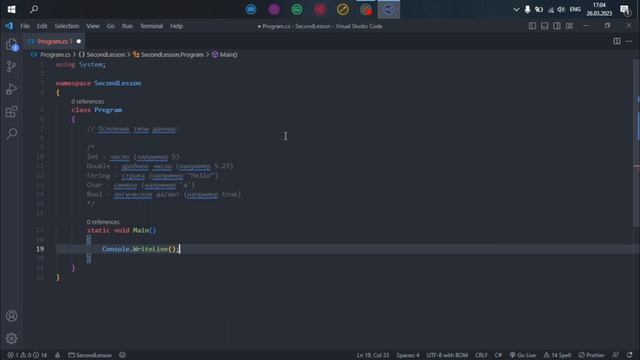Image resolution: width=640 pixels, height=360 pixels.
Task: Open the Extensions view
Action: 11,111
